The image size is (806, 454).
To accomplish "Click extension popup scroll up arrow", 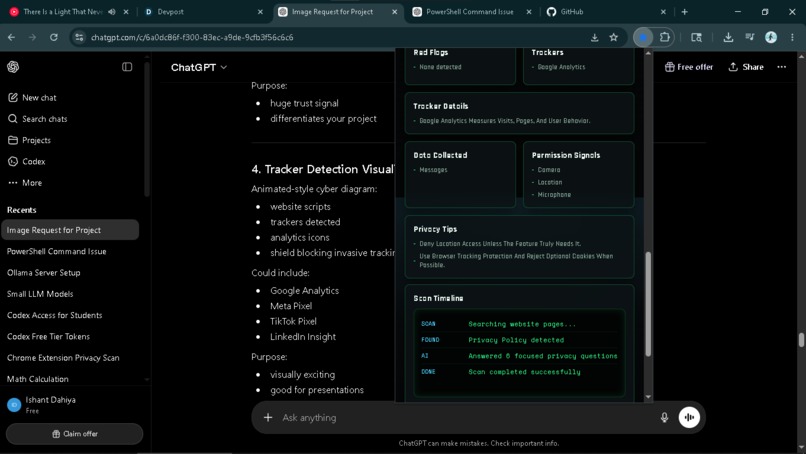I will [x=648, y=53].
